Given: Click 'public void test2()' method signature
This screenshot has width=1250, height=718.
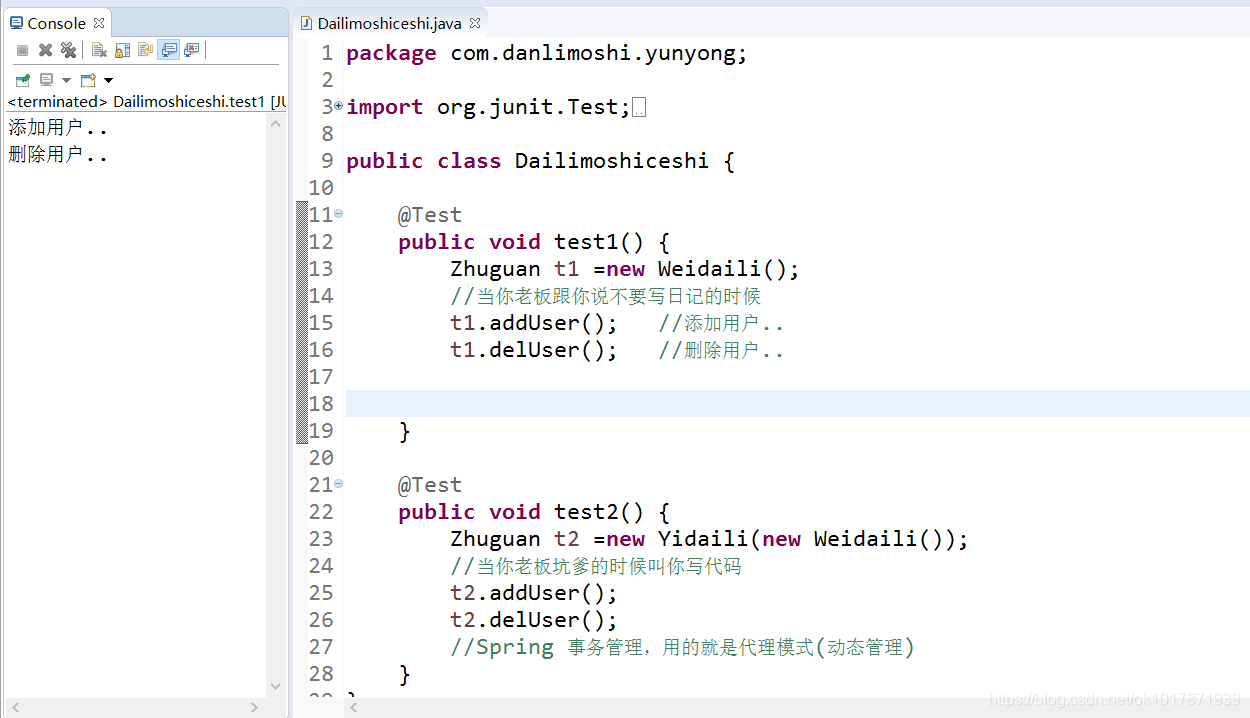Looking at the screenshot, I should click(522, 512).
